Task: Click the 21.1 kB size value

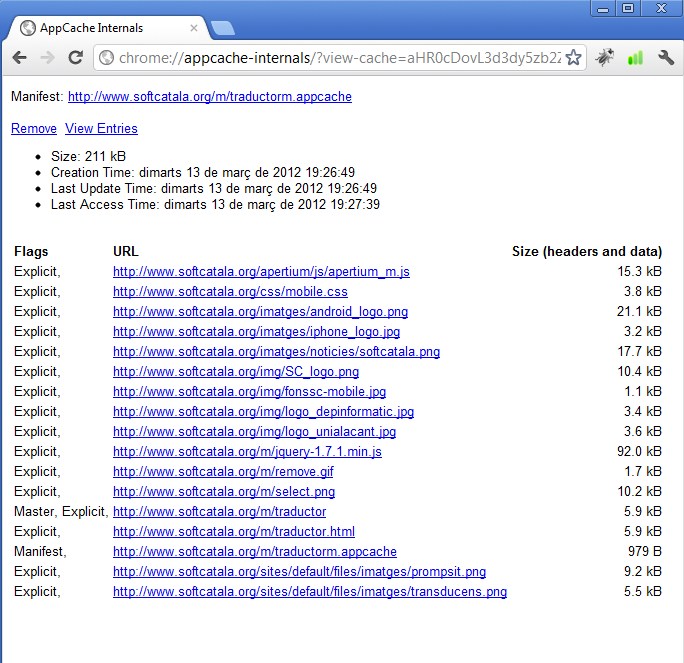Action: point(639,311)
